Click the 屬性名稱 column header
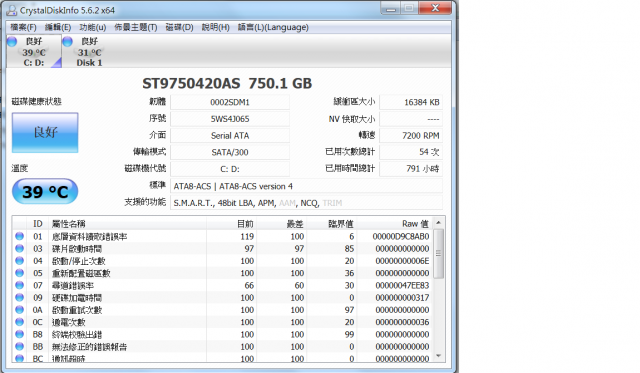 click(x=127, y=224)
